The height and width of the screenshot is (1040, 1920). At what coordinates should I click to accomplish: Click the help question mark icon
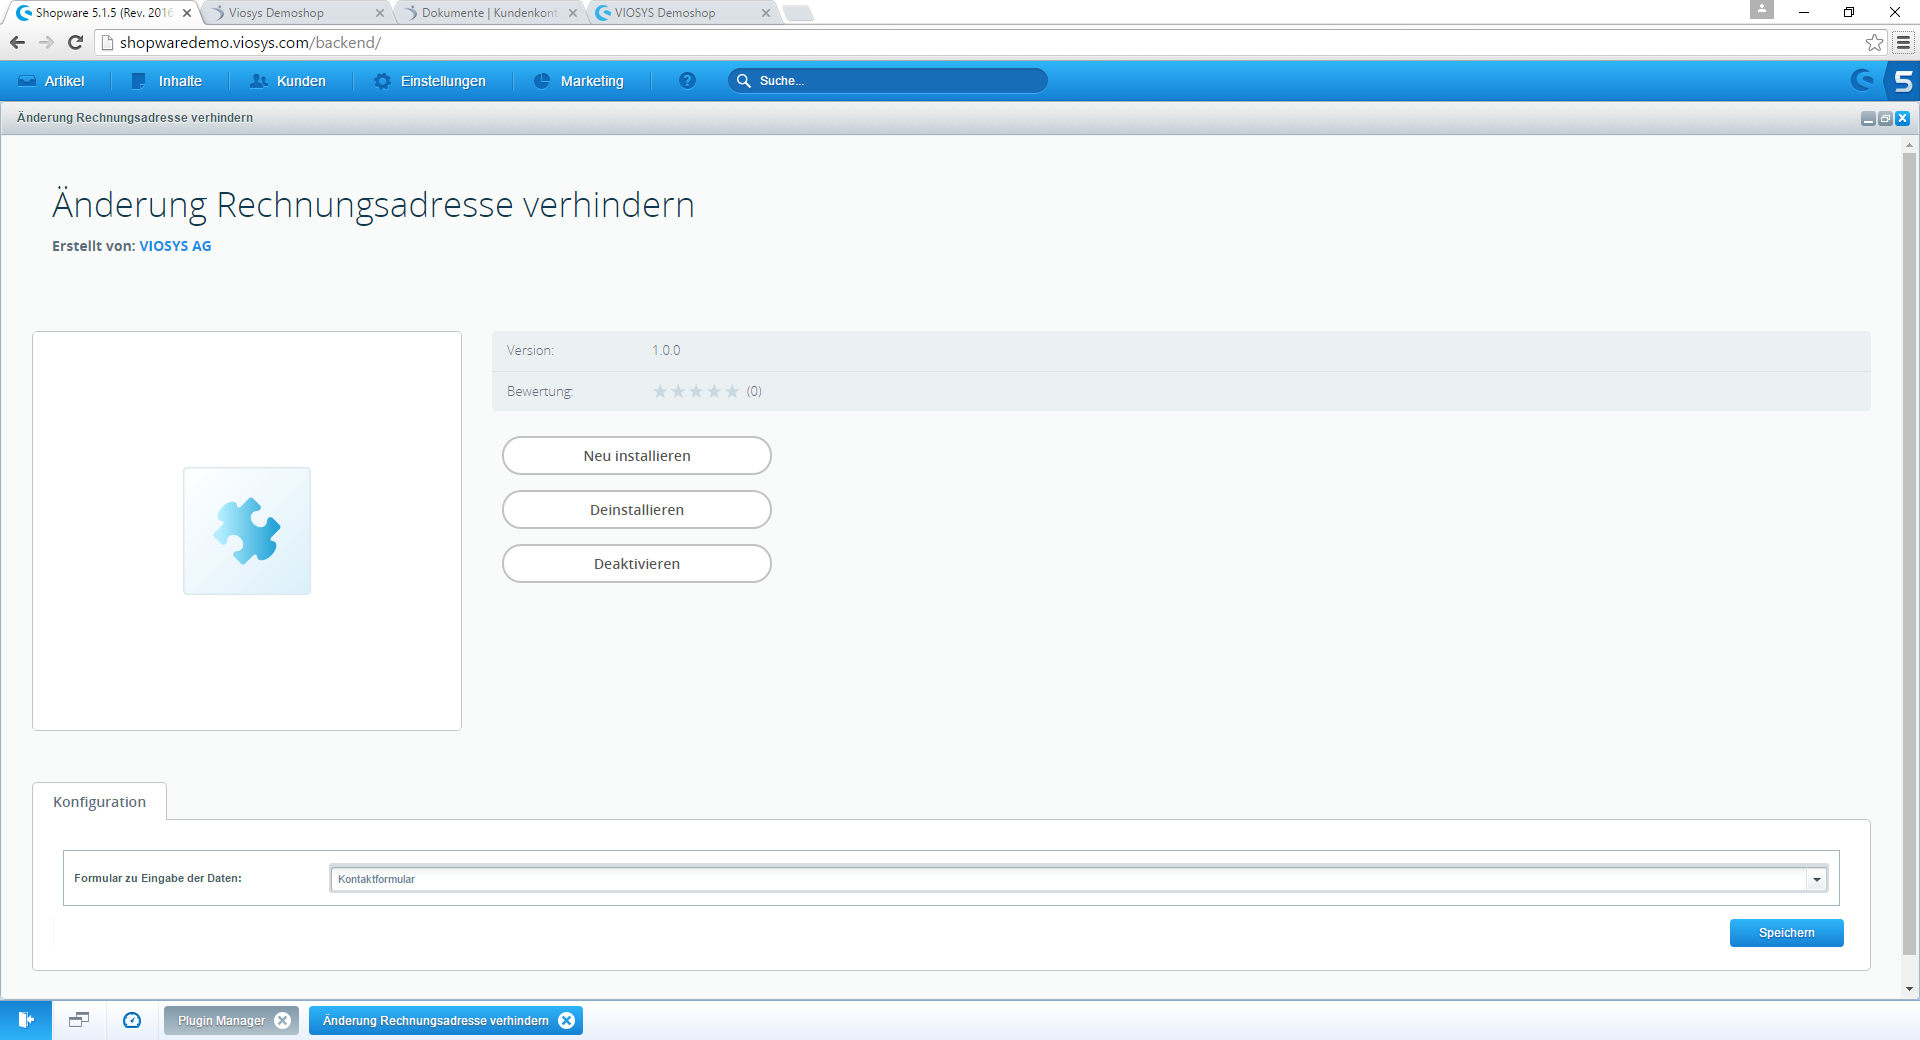(687, 81)
